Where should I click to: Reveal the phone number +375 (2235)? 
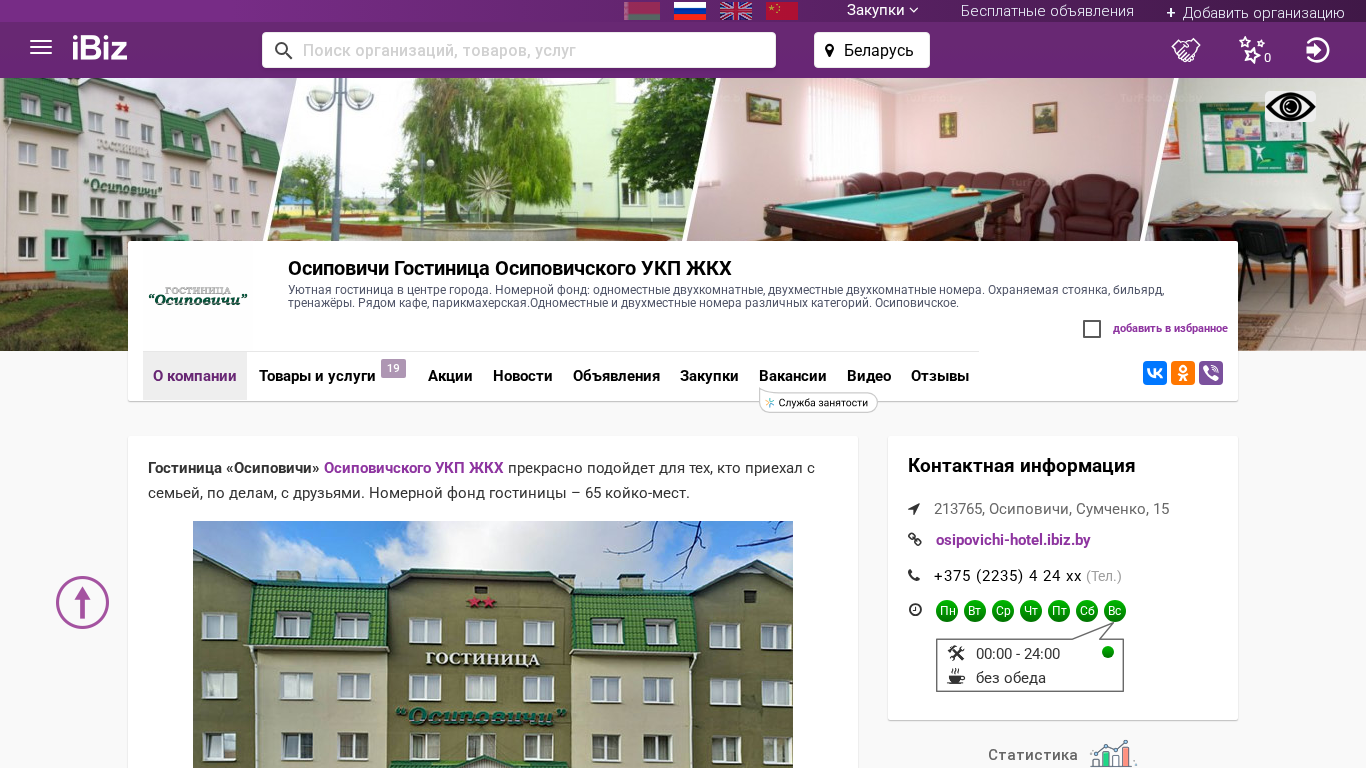coord(1007,576)
